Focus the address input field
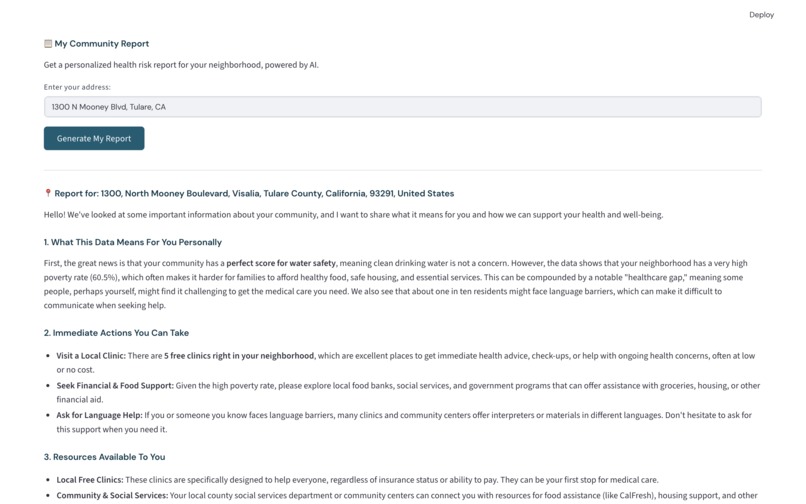 [x=402, y=107]
